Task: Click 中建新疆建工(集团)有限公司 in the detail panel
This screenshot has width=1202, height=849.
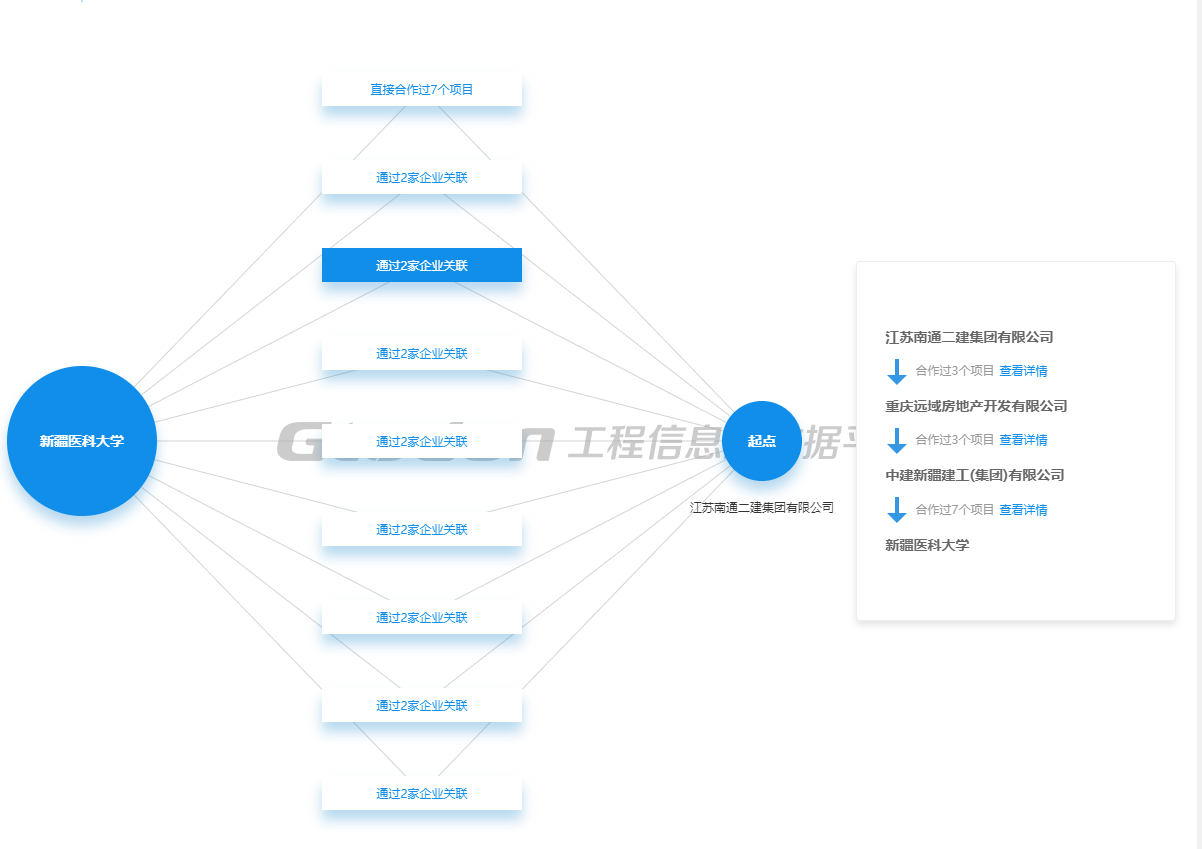Action: 975,475
